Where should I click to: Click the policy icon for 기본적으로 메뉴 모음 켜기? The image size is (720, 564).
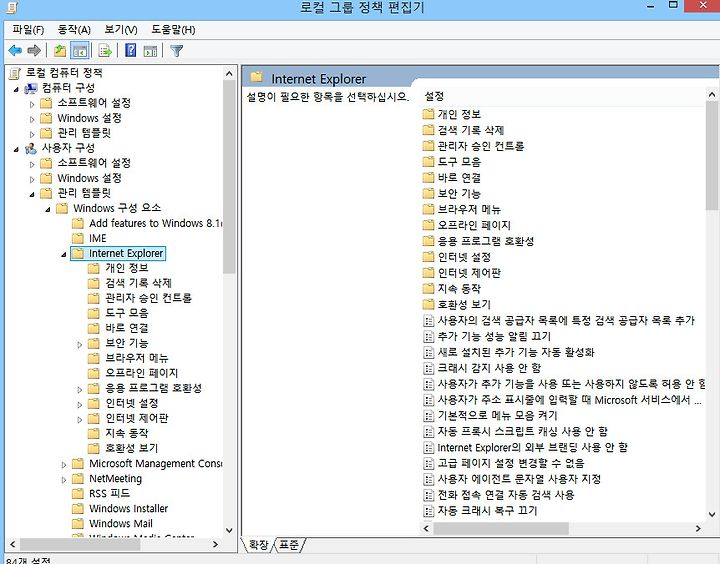428,416
